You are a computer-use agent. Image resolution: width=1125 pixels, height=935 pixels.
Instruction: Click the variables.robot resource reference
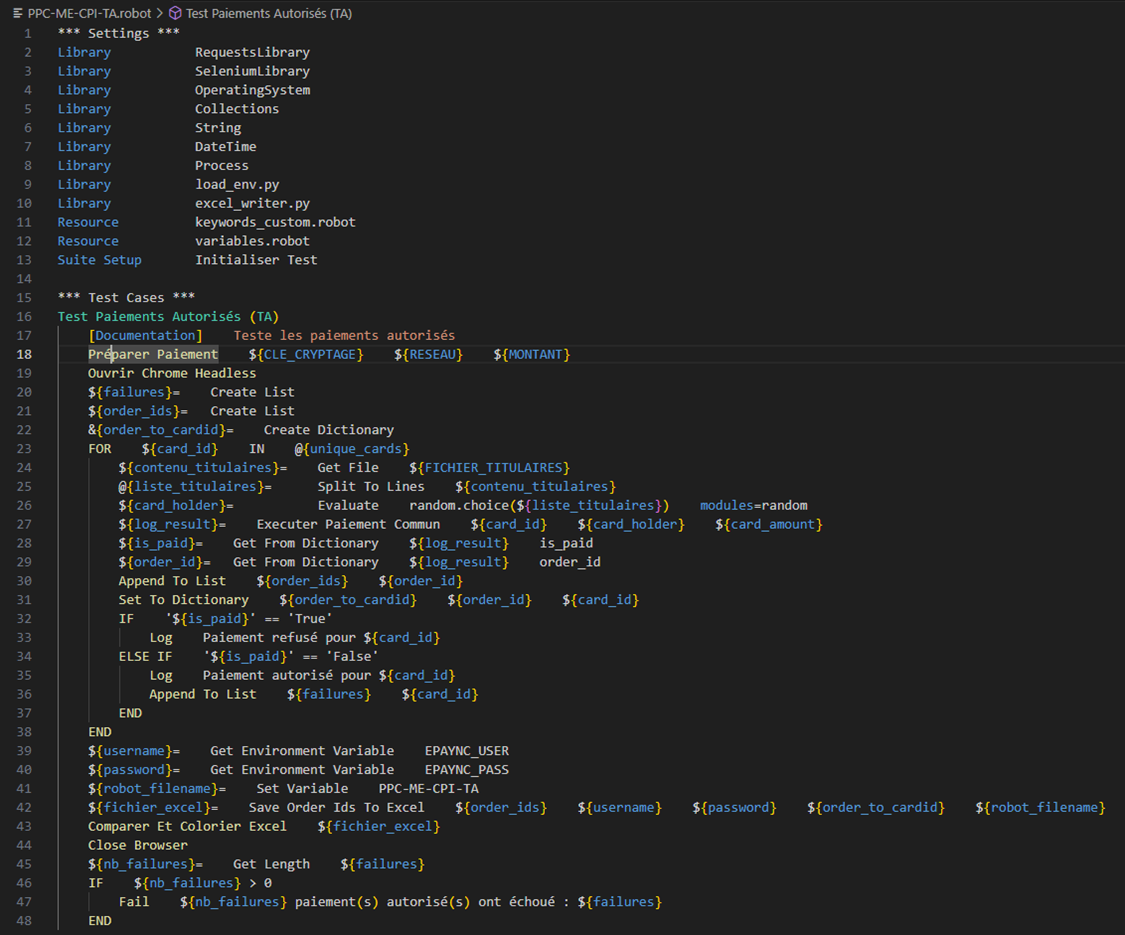click(253, 240)
